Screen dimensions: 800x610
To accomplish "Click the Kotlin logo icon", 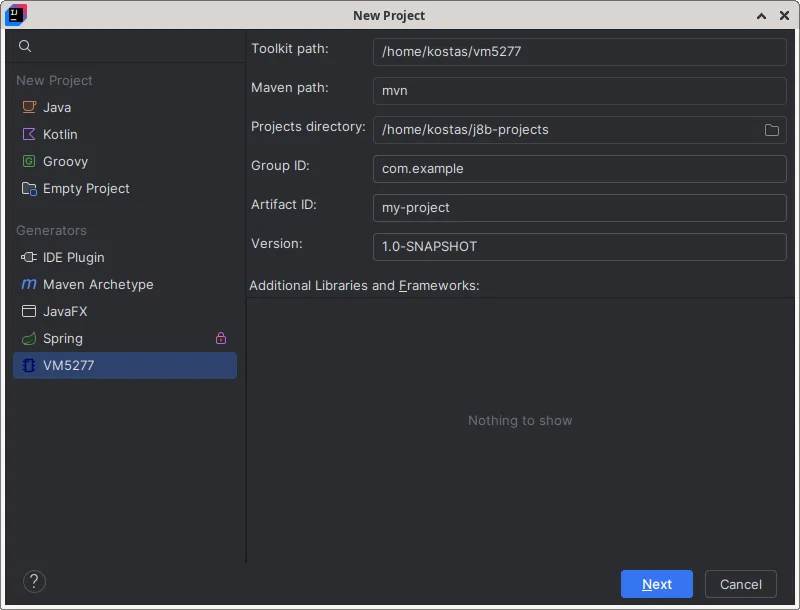I will pos(29,134).
